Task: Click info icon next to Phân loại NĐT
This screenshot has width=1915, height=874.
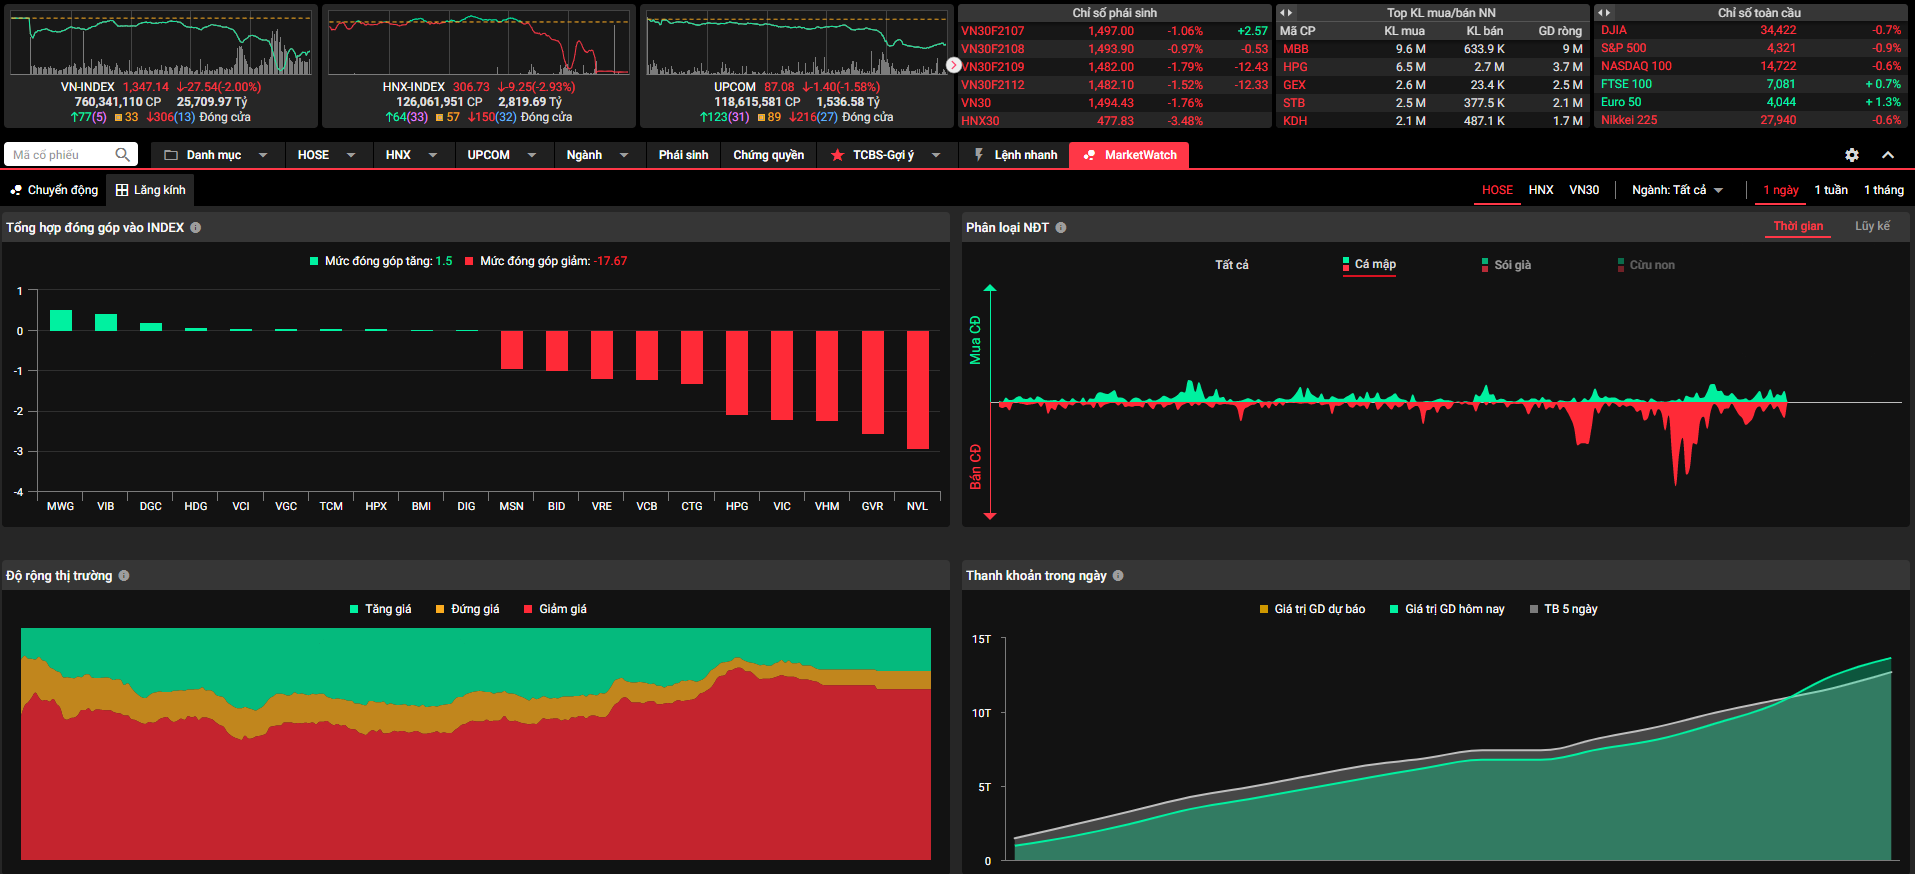Action: [1061, 228]
